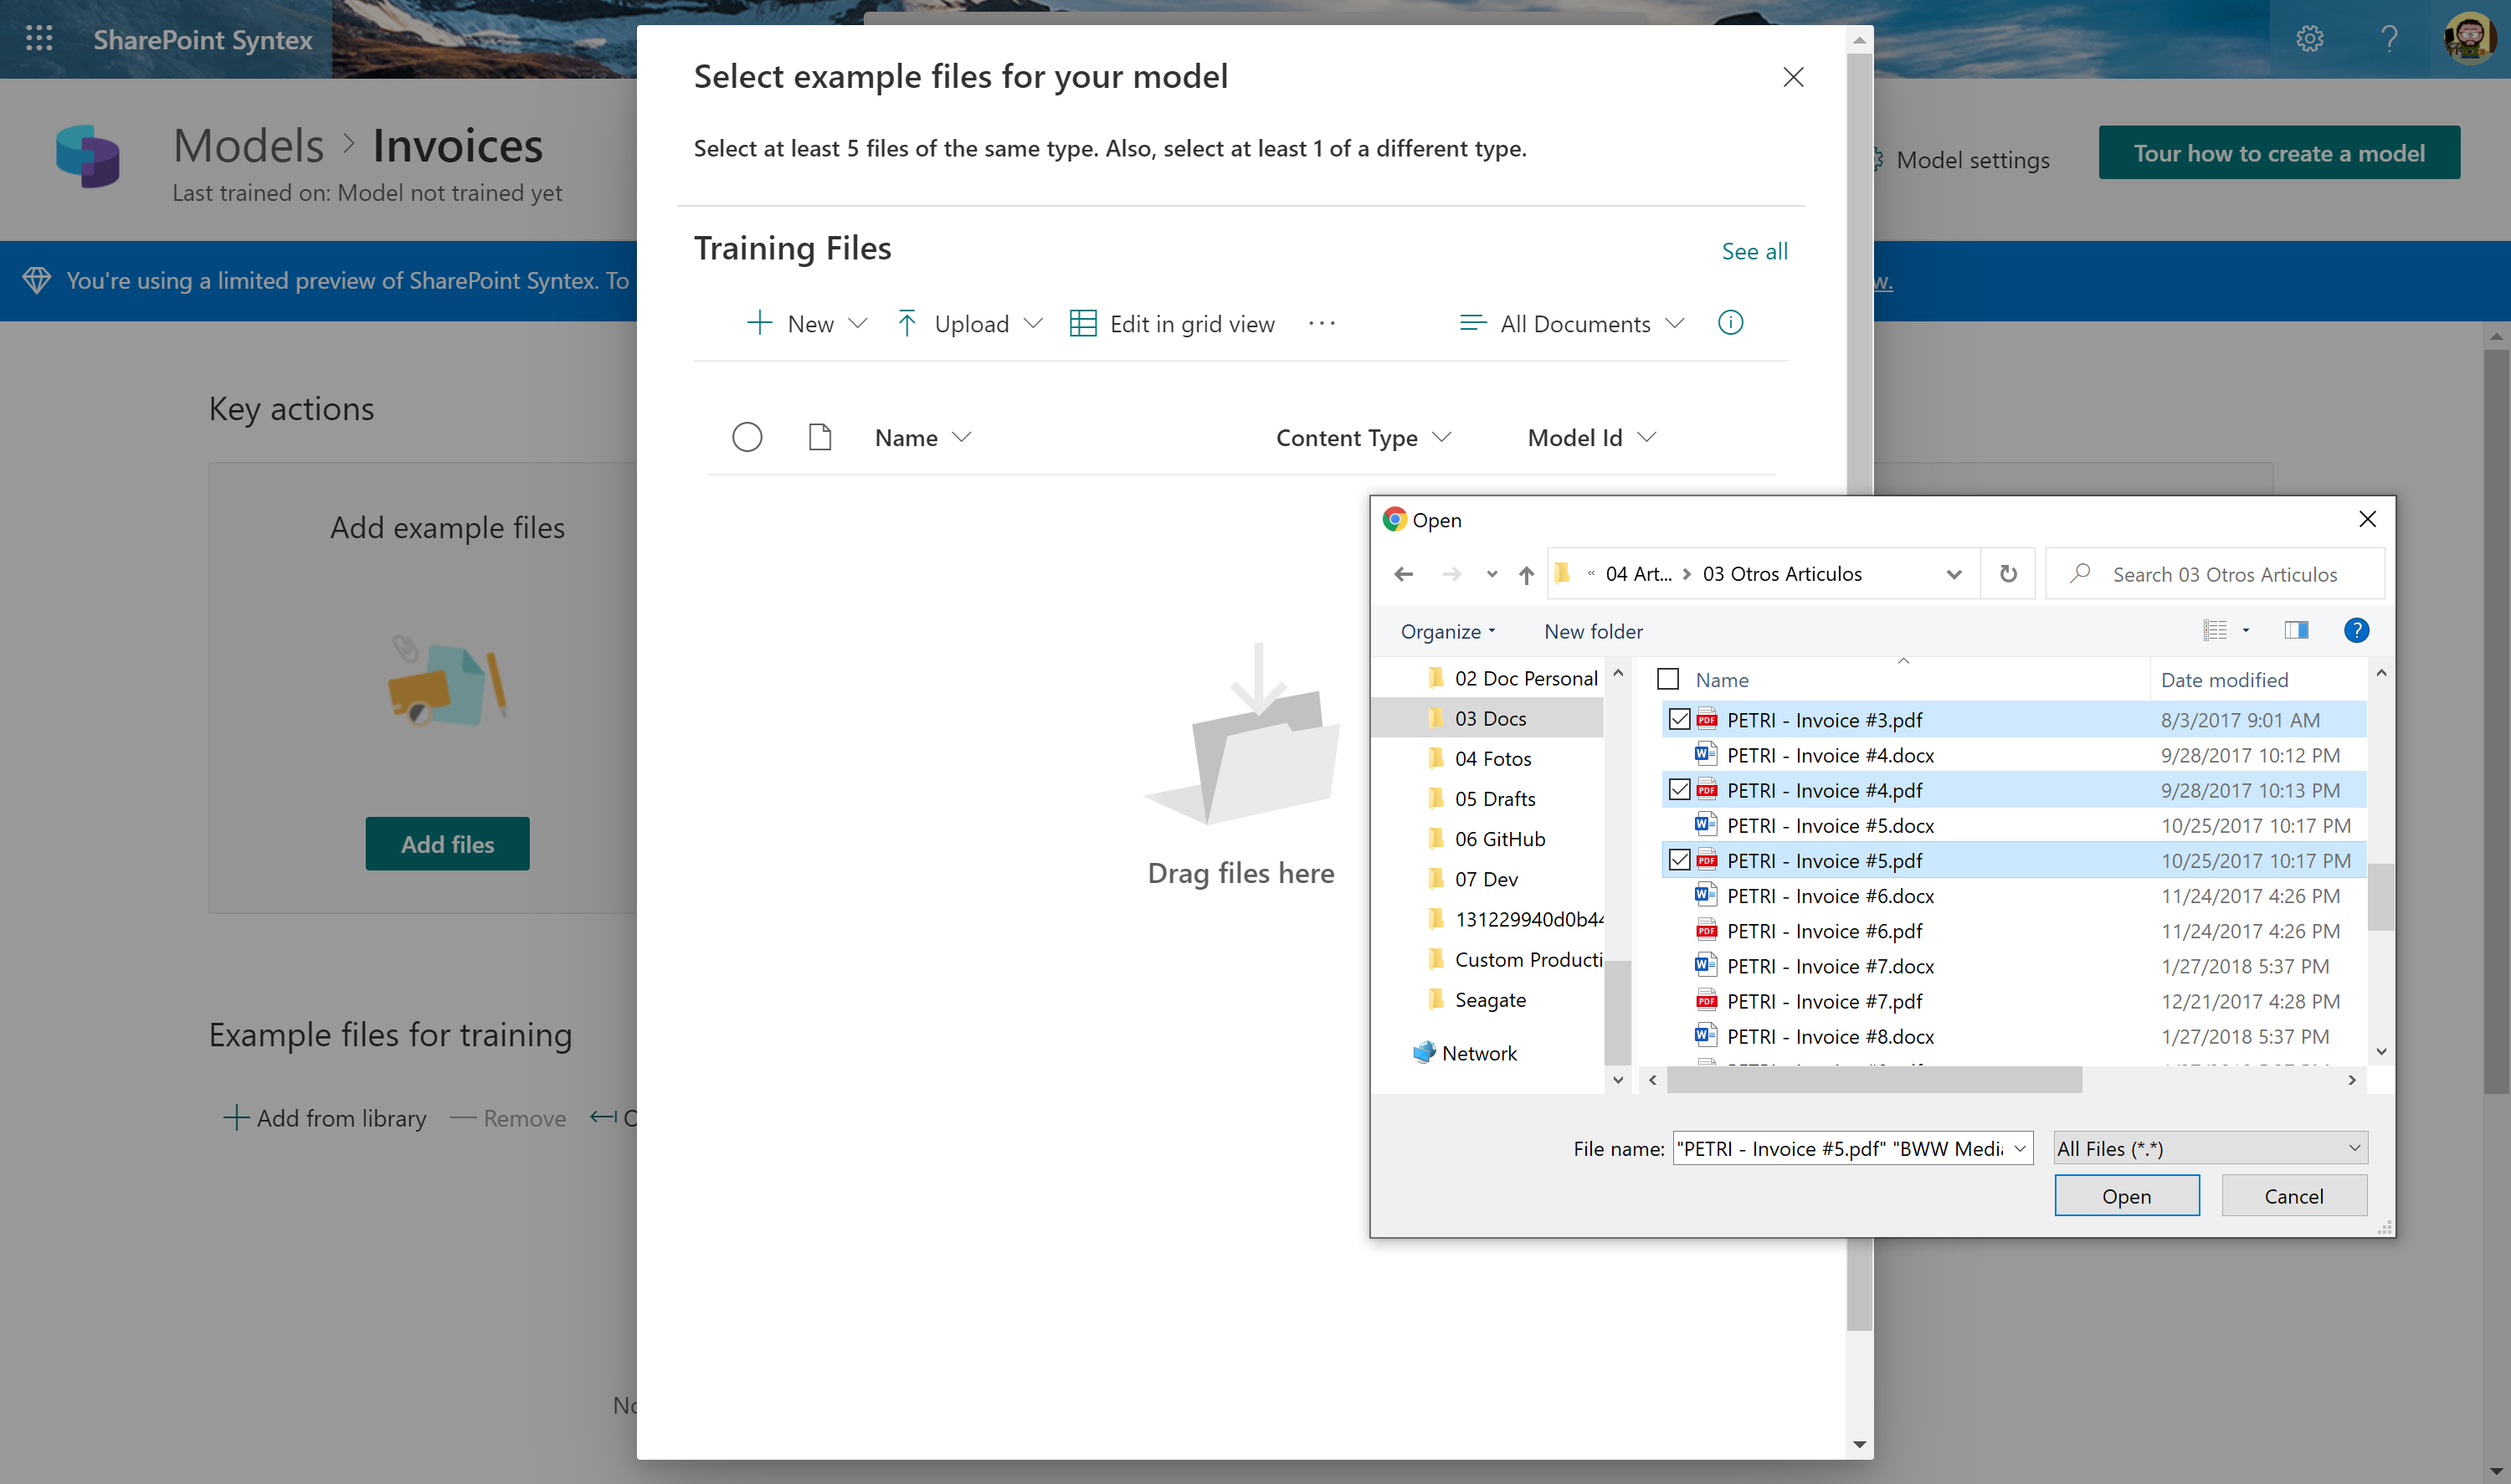2511x1484 pixels.
Task: Go up one folder level
Action: [x=1525, y=574]
